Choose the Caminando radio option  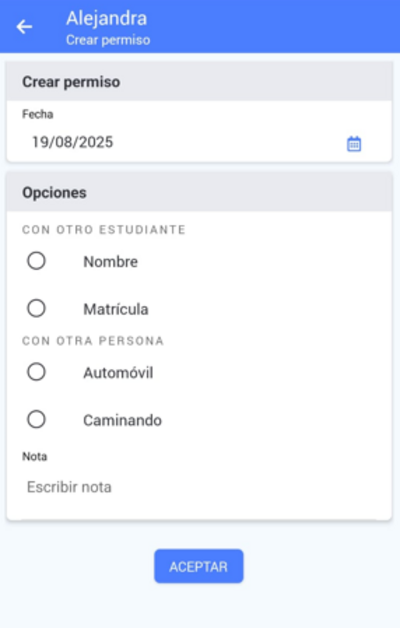point(36,419)
